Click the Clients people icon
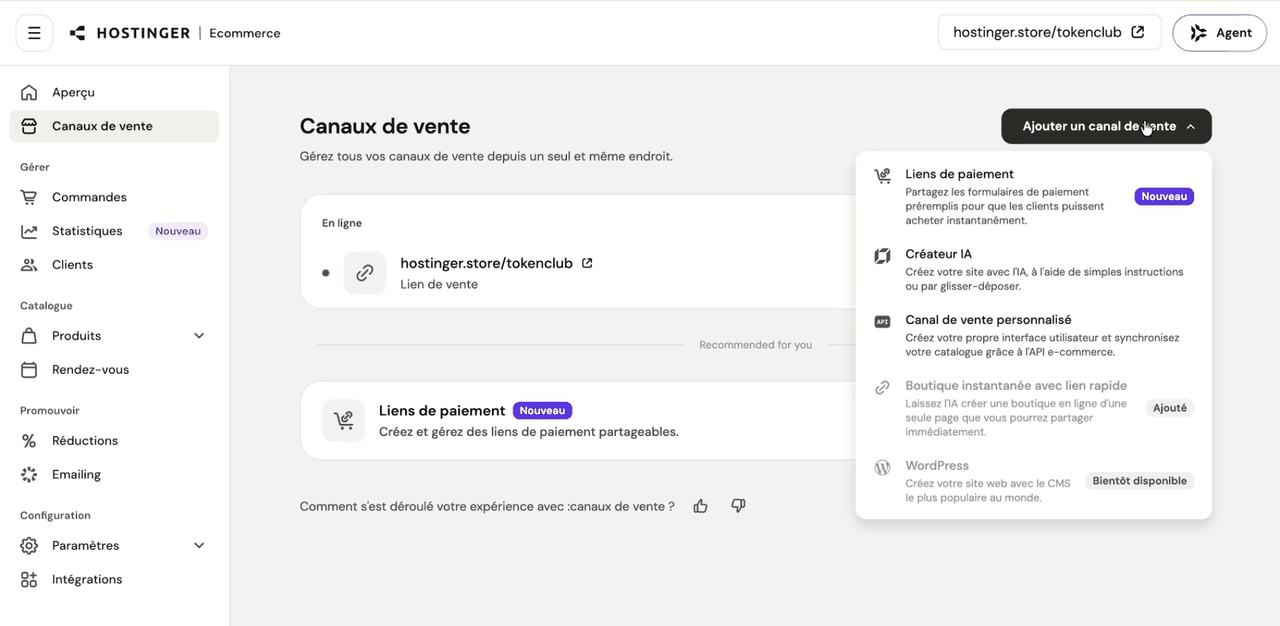This screenshot has width=1280, height=626. click(29, 265)
